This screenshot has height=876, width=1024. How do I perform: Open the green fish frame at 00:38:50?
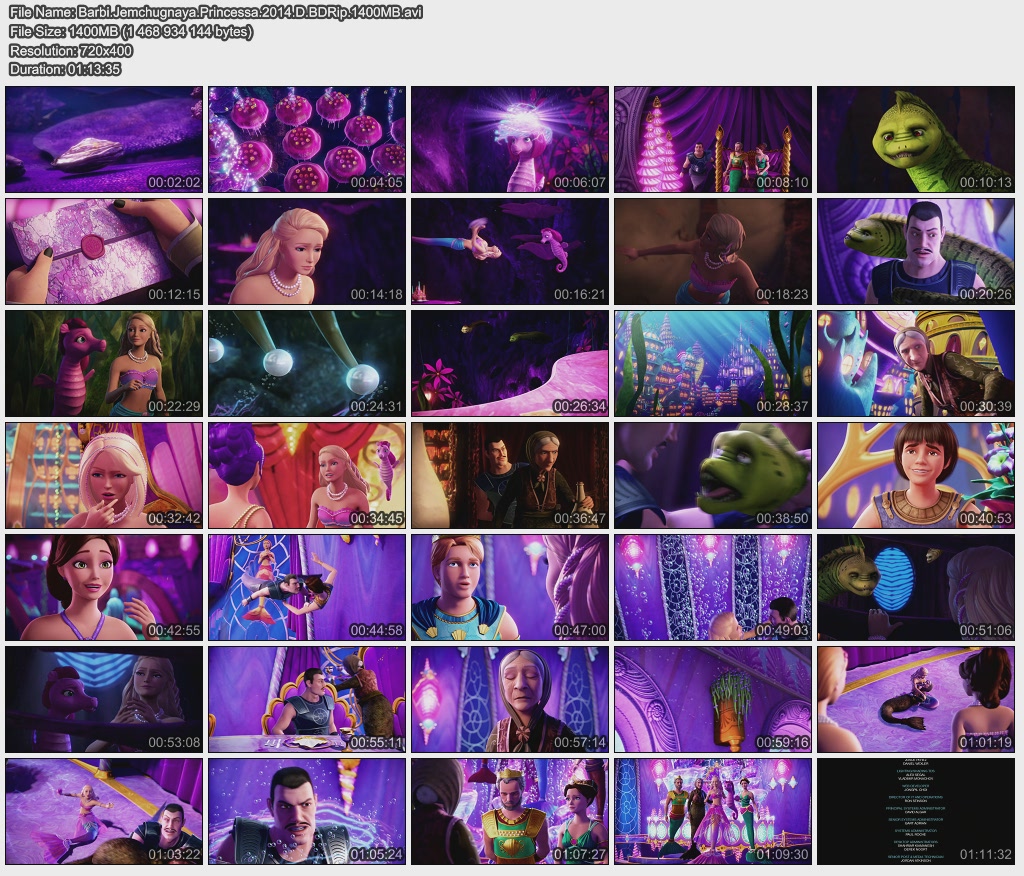click(x=713, y=475)
